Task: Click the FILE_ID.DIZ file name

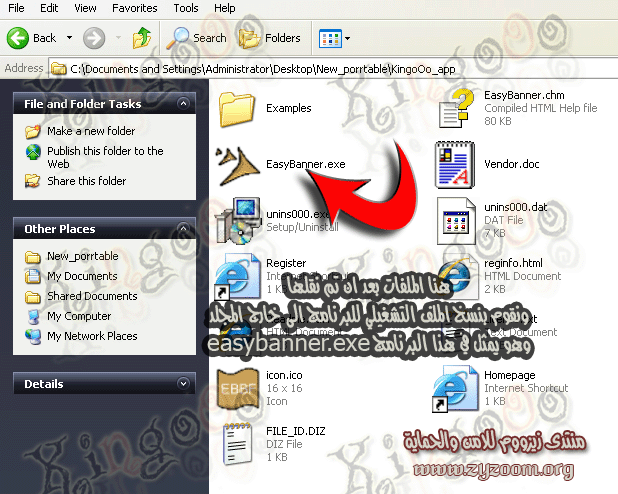Action: point(296,431)
